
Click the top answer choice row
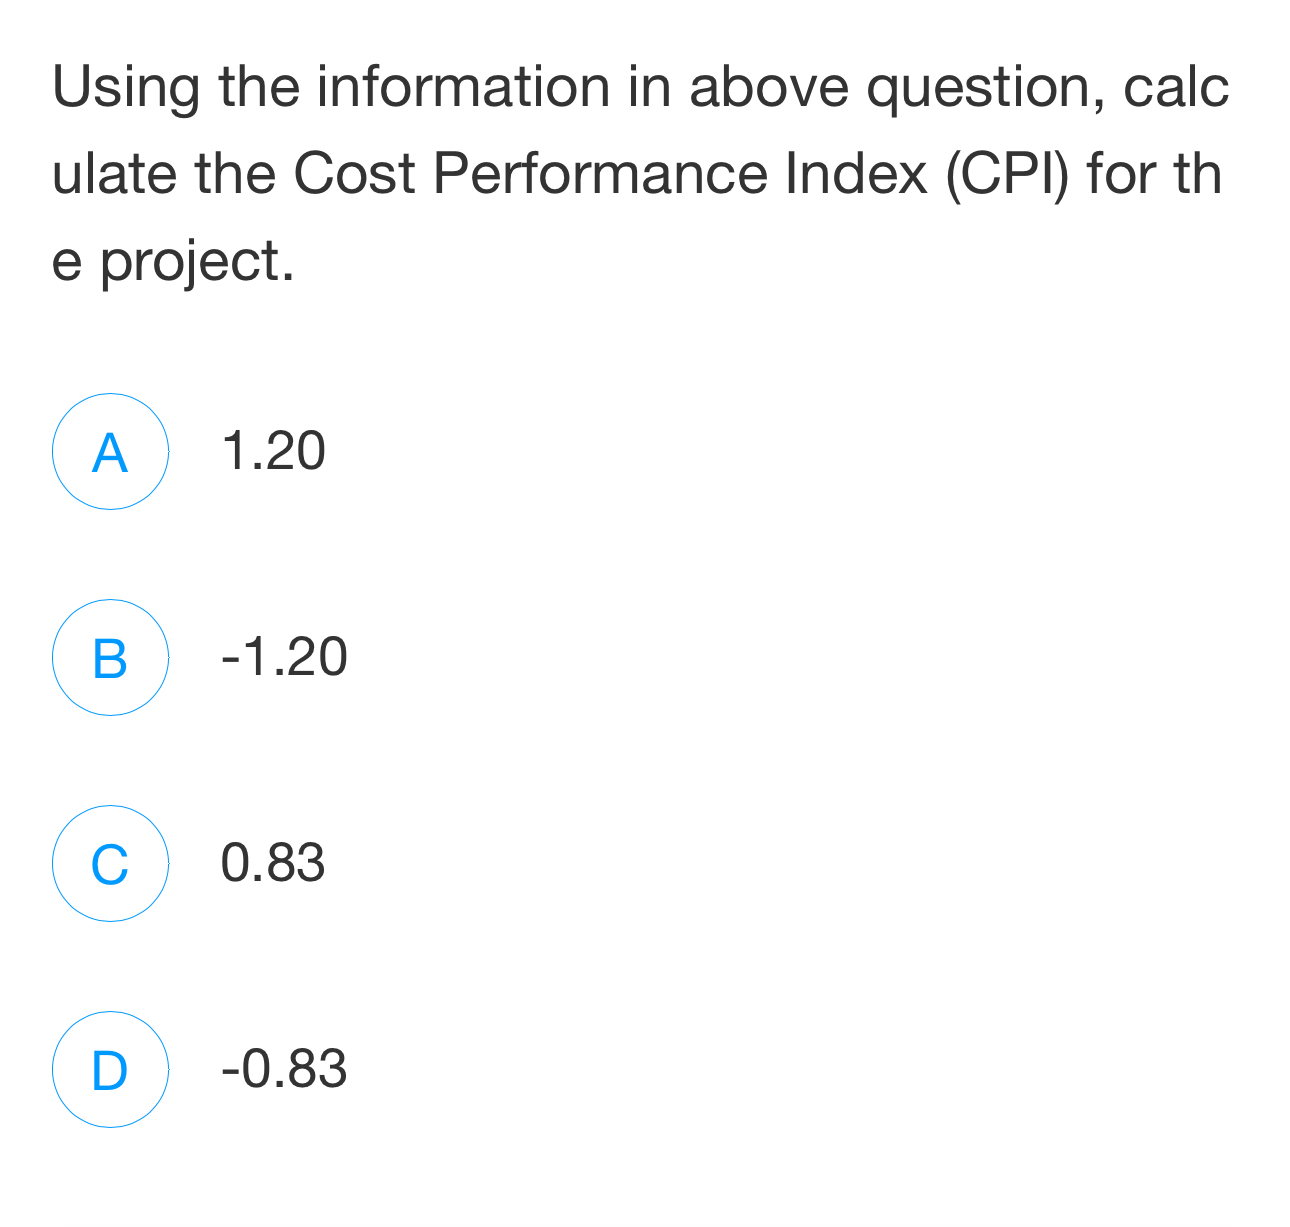(200, 452)
